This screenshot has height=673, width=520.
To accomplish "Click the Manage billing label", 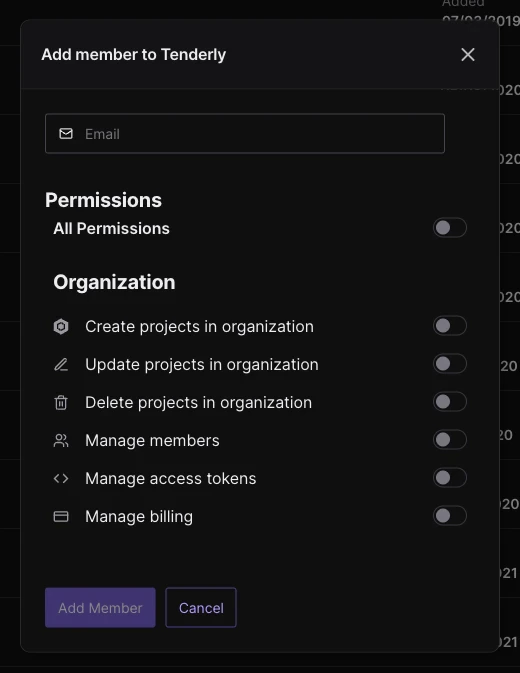I will coord(139,517).
